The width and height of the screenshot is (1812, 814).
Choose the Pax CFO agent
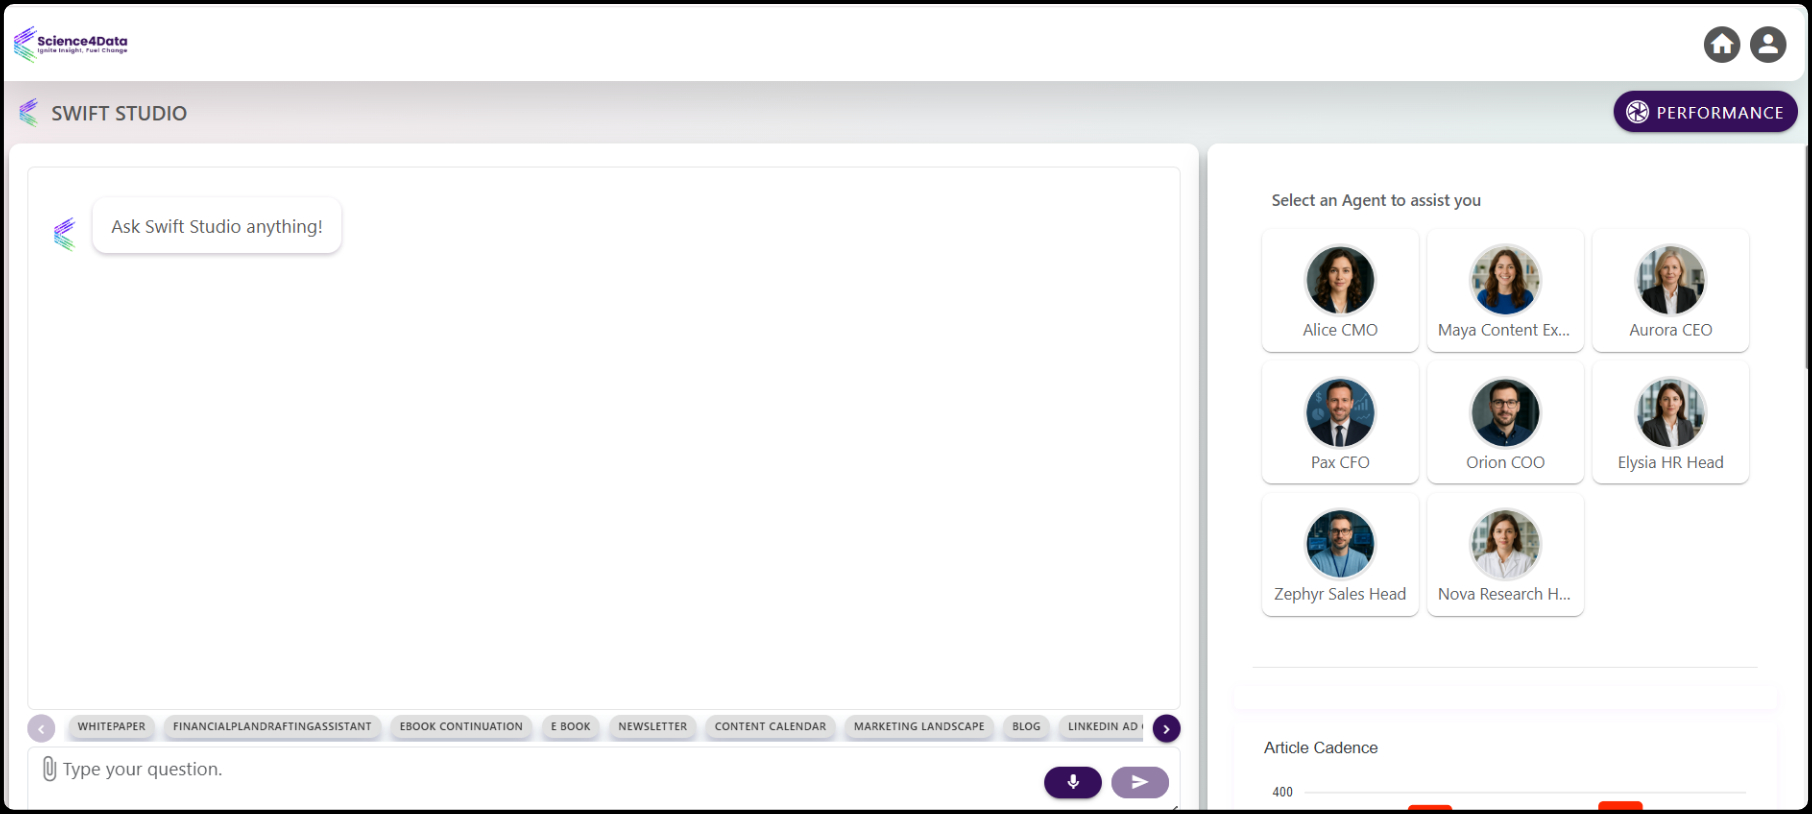pos(1340,423)
